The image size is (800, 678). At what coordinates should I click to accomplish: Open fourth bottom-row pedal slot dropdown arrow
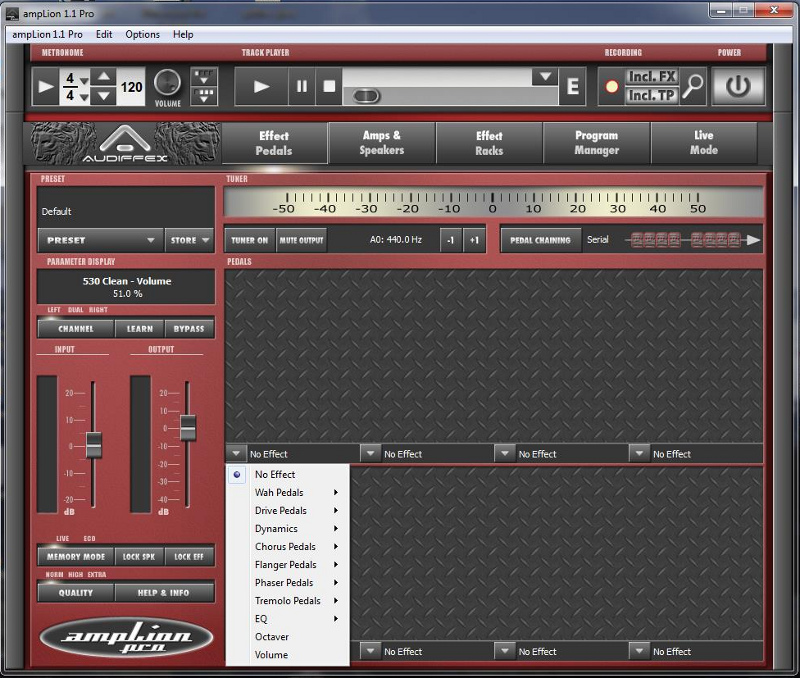tap(639, 651)
